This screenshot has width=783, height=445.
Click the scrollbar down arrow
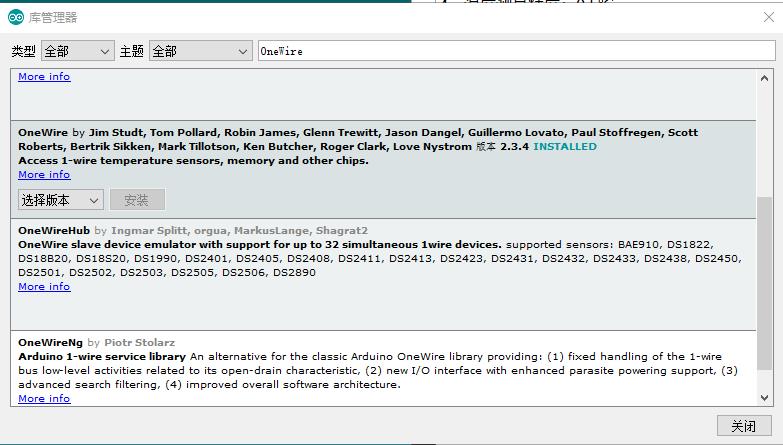pos(764,398)
